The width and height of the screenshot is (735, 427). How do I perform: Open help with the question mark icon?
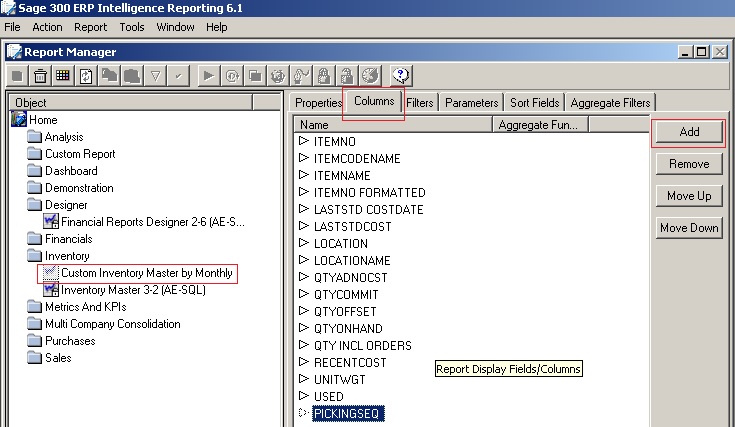point(401,75)
